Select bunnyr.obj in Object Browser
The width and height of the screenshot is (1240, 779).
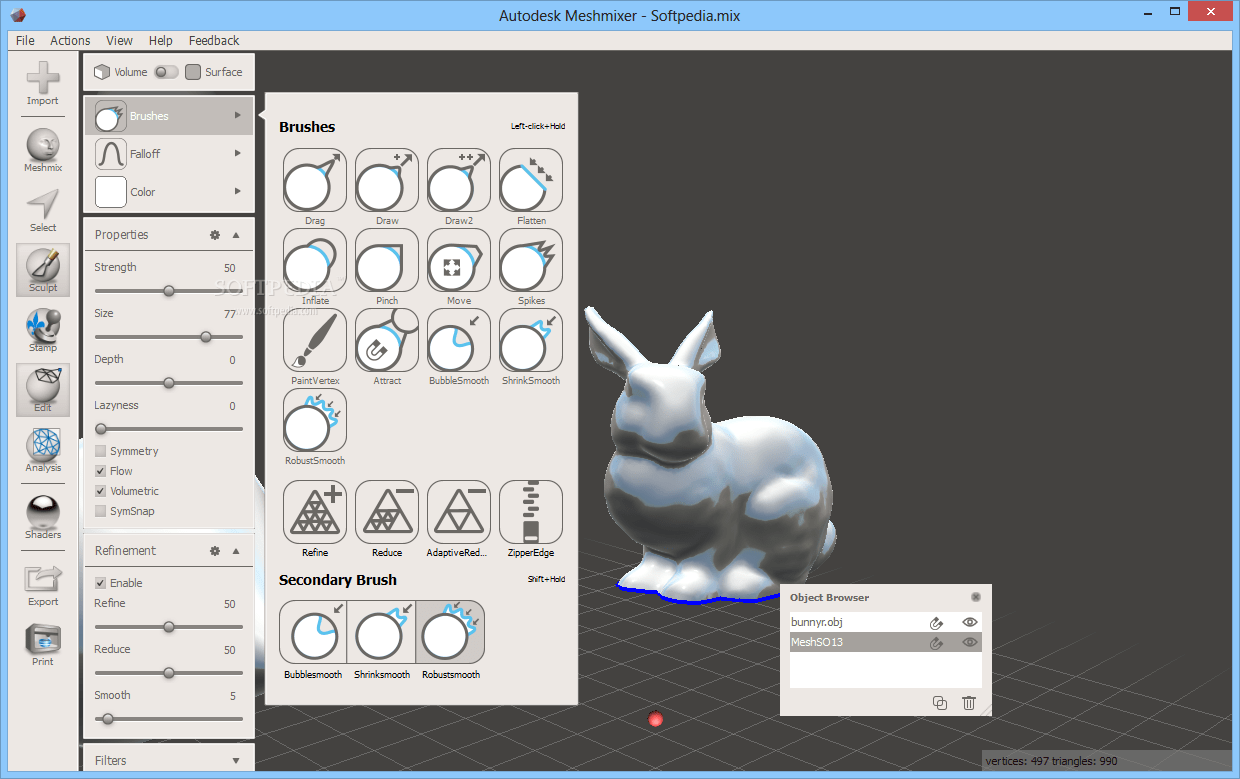(886, 622)
